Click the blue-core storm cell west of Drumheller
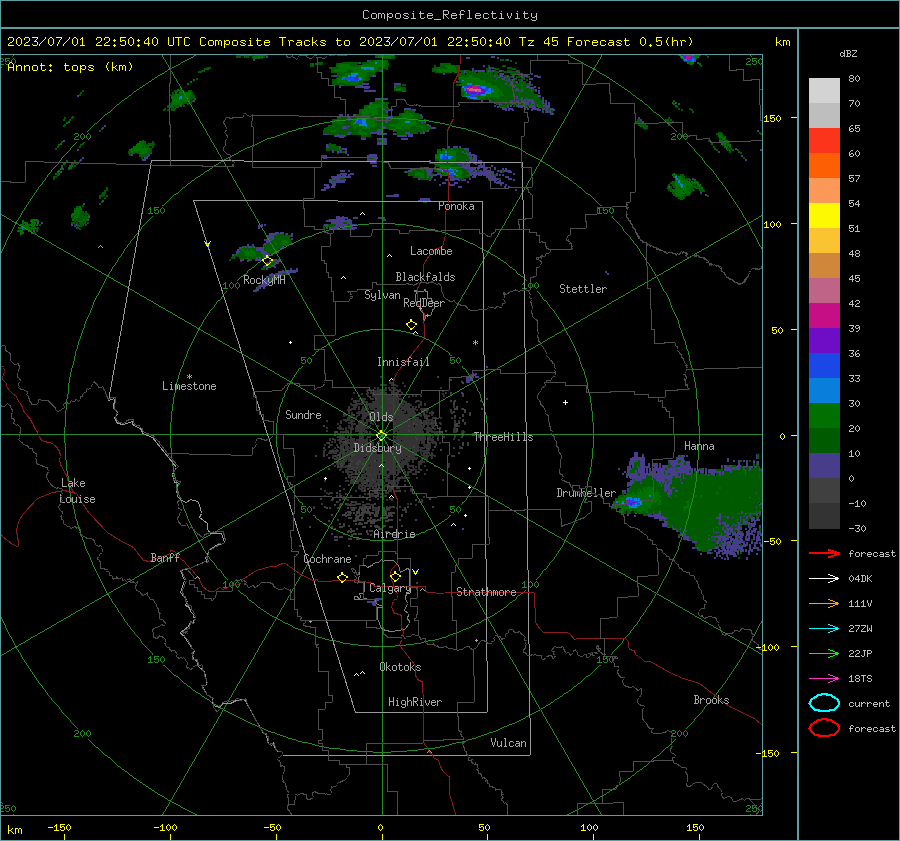The height and width of the screenshot is (841, 900). [x=633, y=502]
